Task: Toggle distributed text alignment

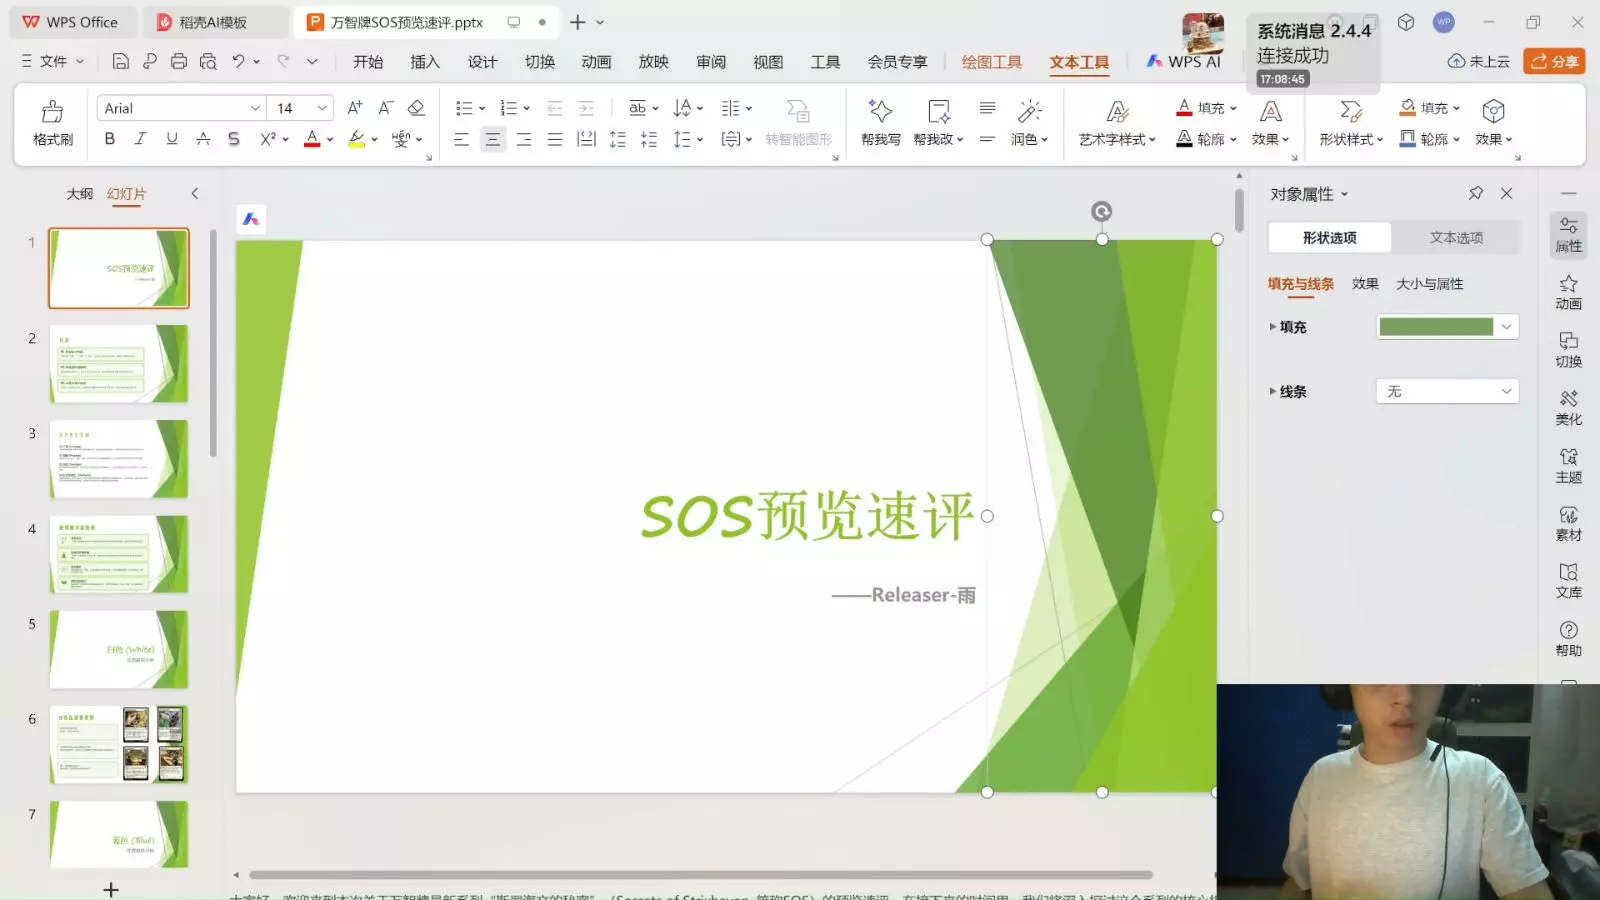Action: (x=586, y=139)
